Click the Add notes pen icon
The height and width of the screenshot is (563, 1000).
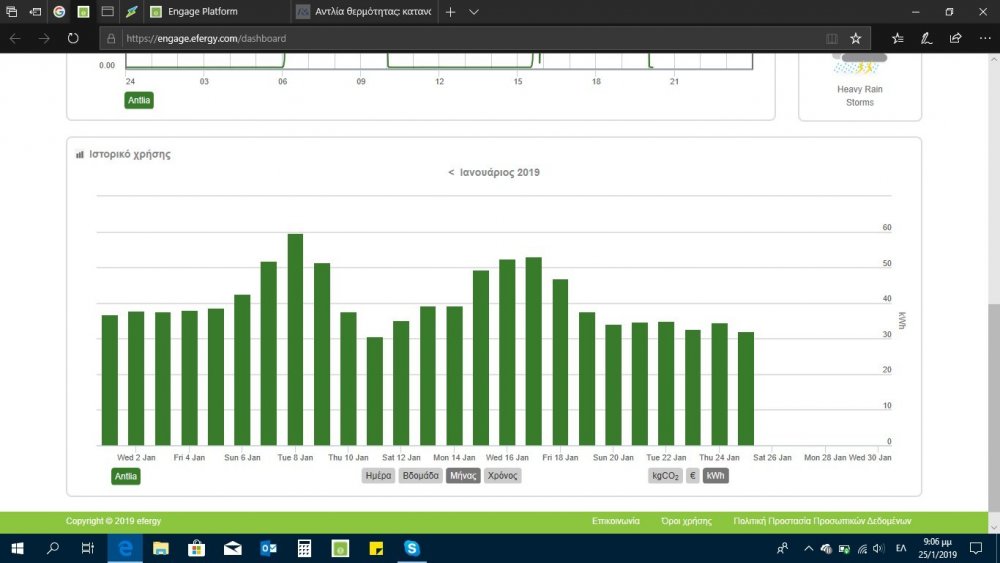click(926, 38)
